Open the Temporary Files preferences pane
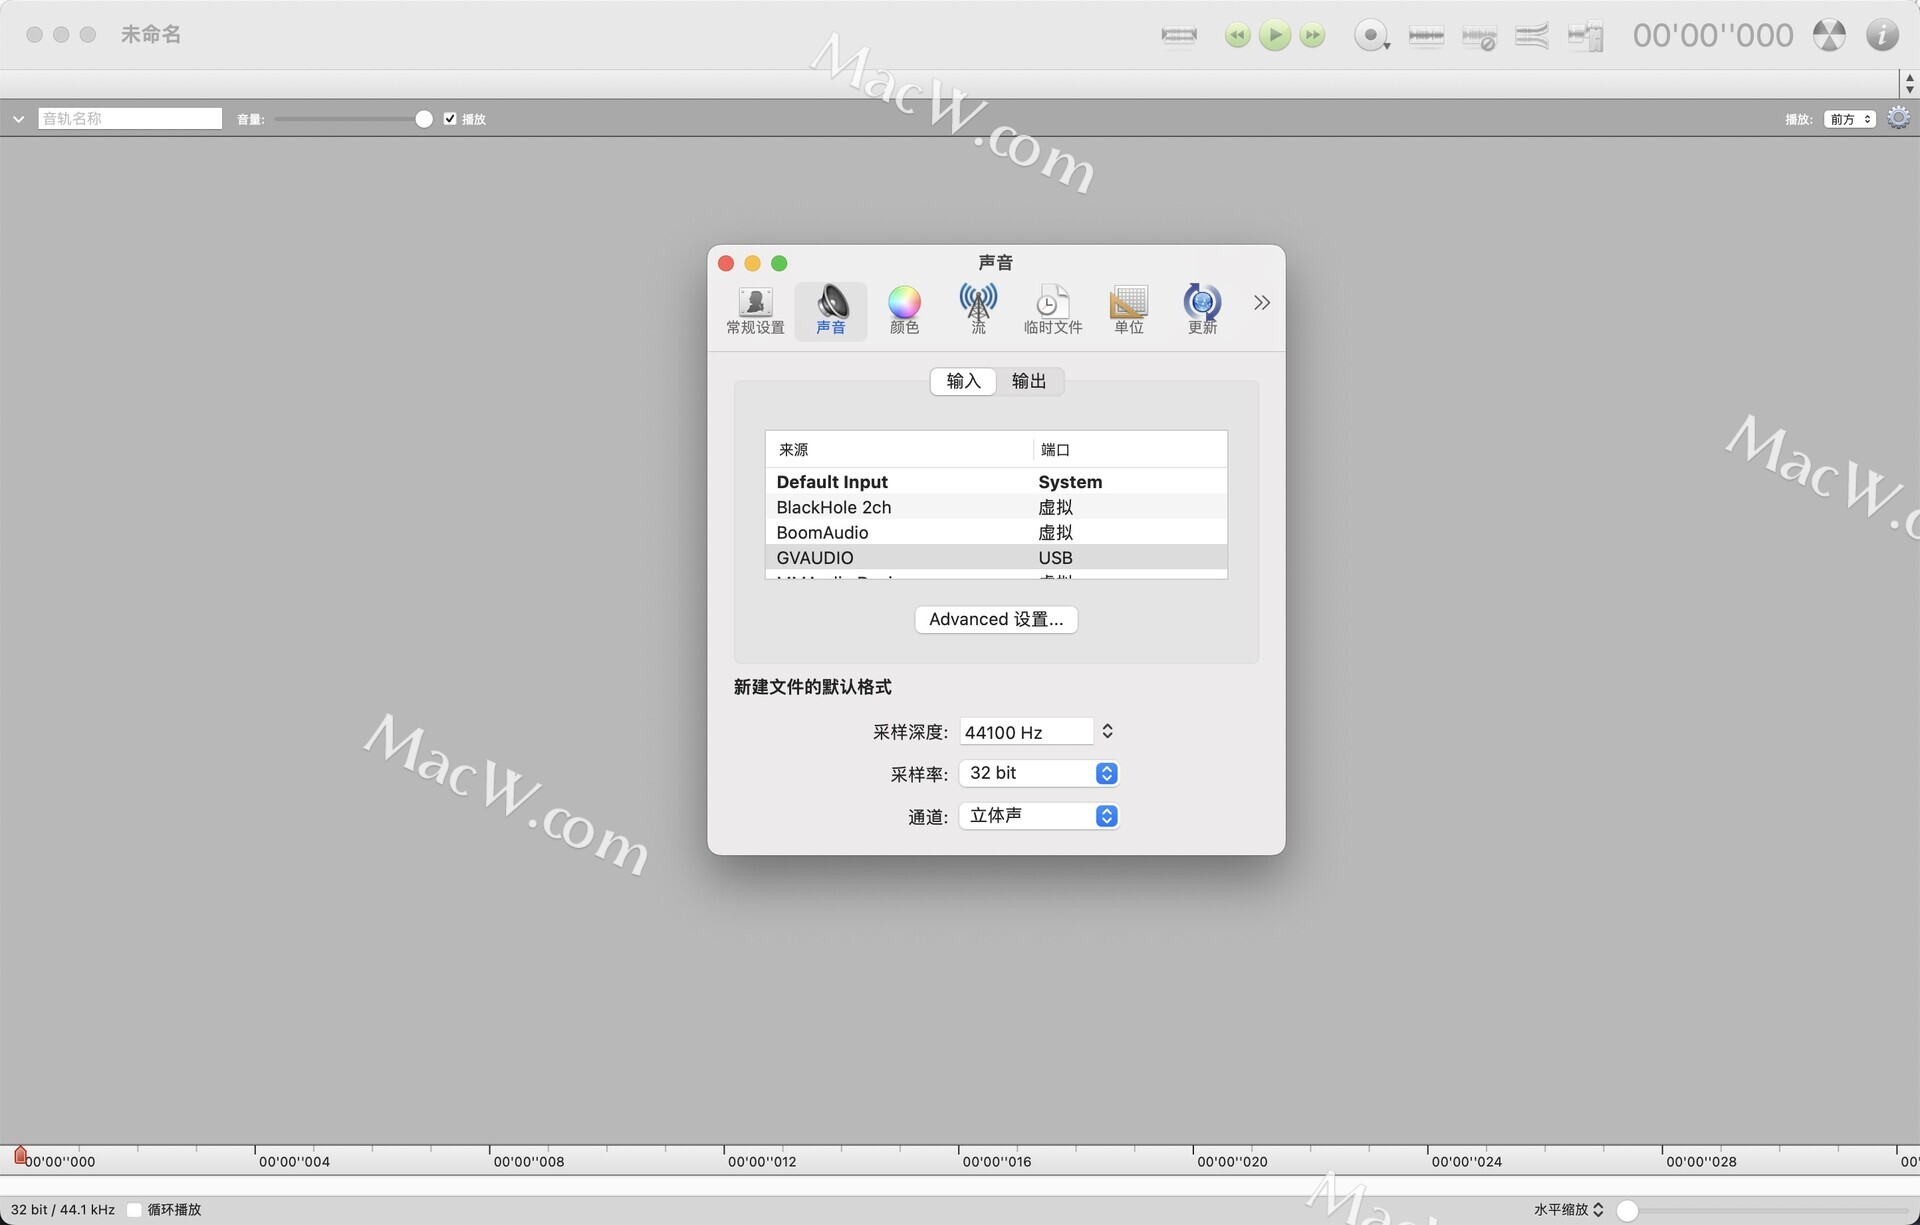 tap(1052, 310)
